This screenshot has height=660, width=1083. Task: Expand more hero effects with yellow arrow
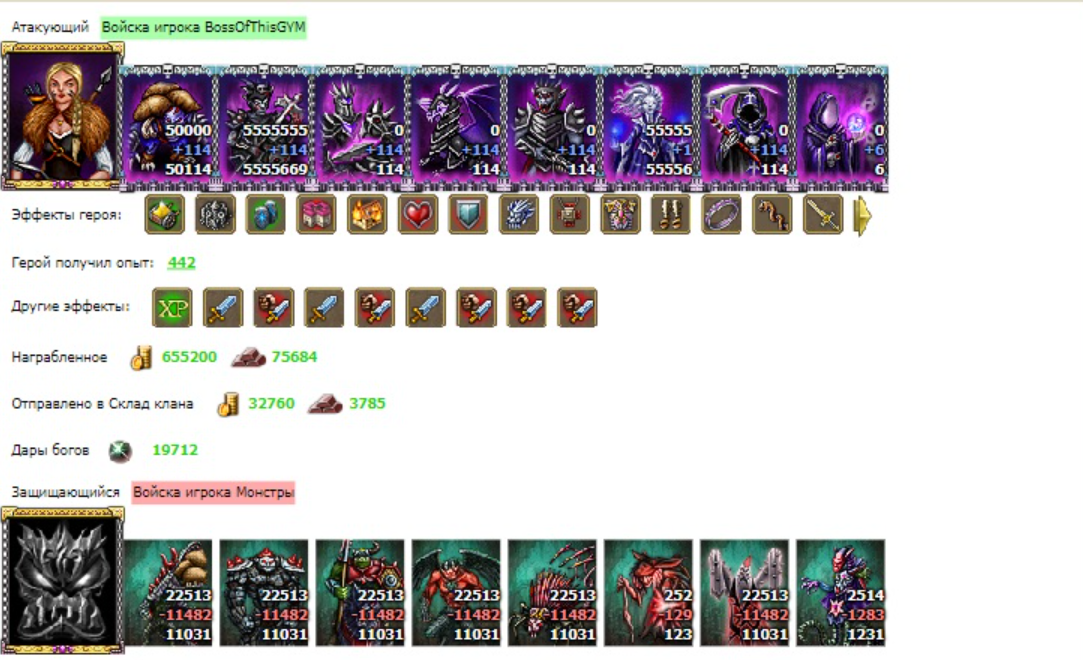coord(863,215)
